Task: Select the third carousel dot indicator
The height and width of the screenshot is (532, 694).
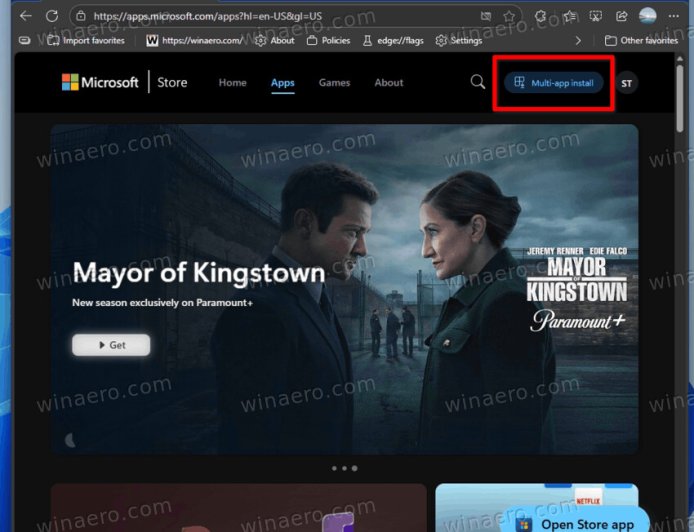Action: click(355, 468)
